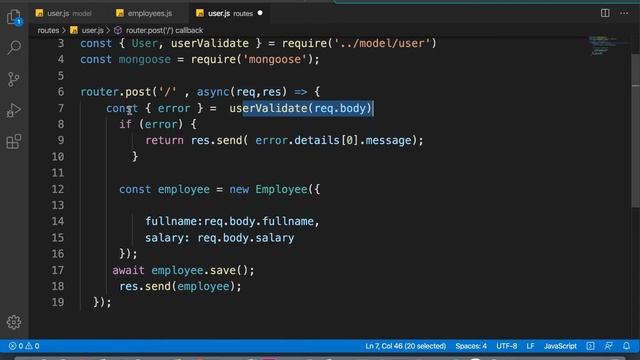Click Employee class name on line 12
Screen dimensions: 640x360
[x=281, y=189]
